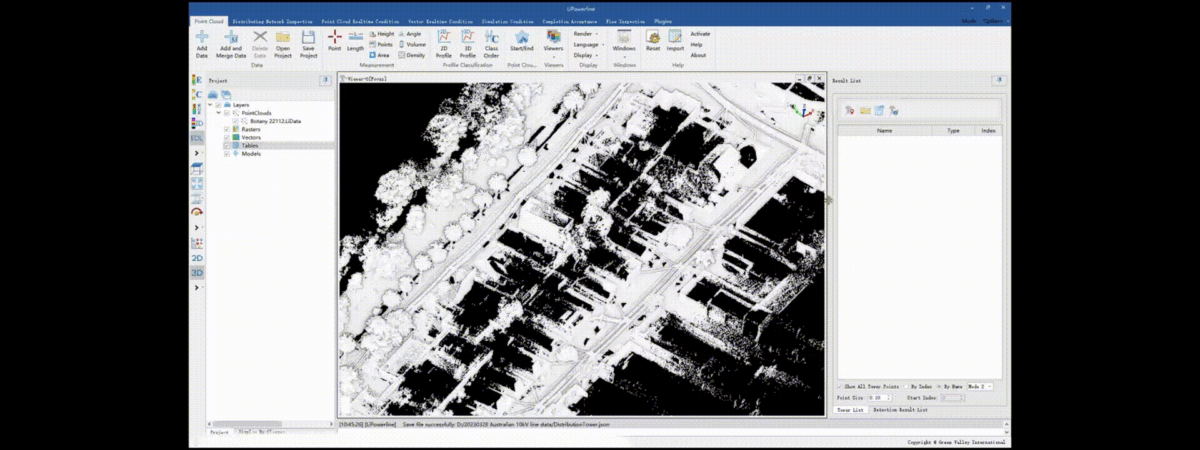Open the Render dropdown
The image size is (1200, 450).
click(x=586, y=34)
